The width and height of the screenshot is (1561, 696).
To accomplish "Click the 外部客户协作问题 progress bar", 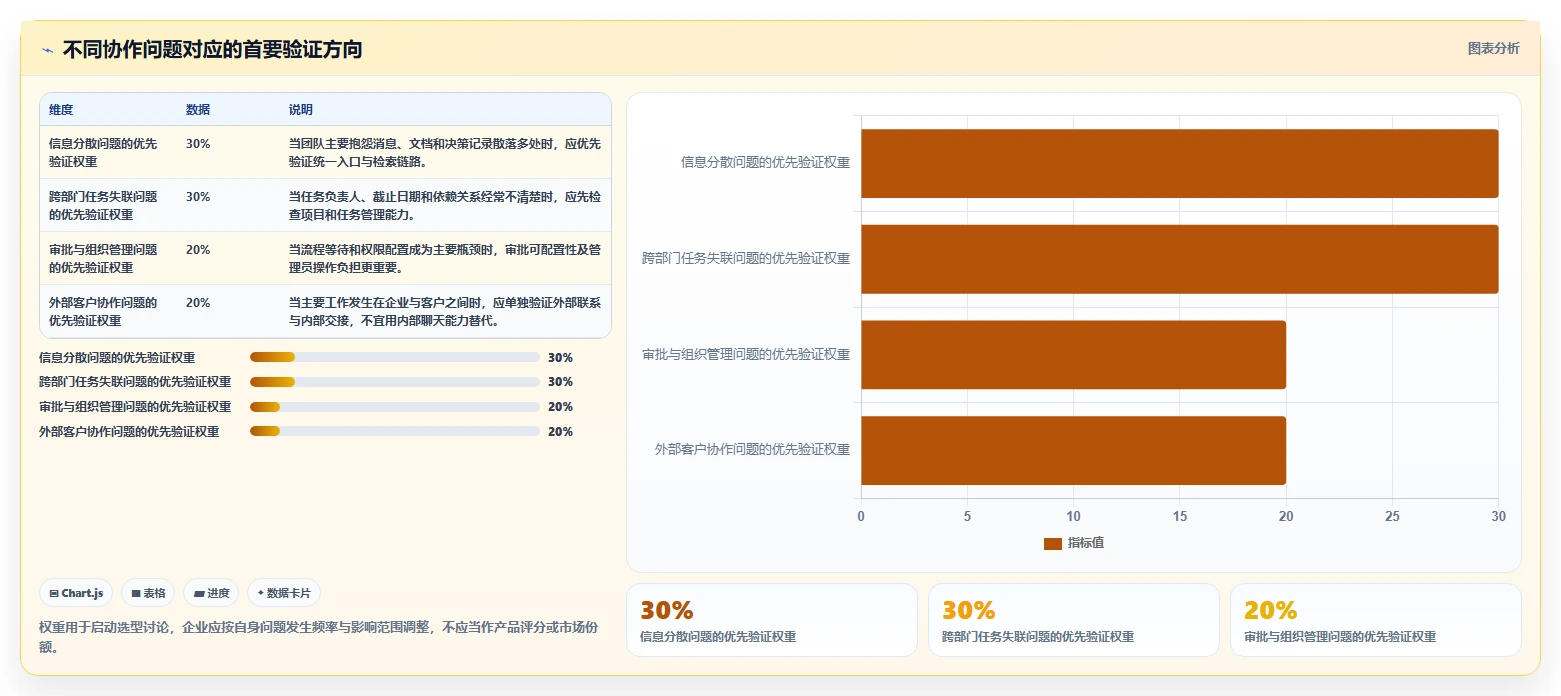I will 395,432.
